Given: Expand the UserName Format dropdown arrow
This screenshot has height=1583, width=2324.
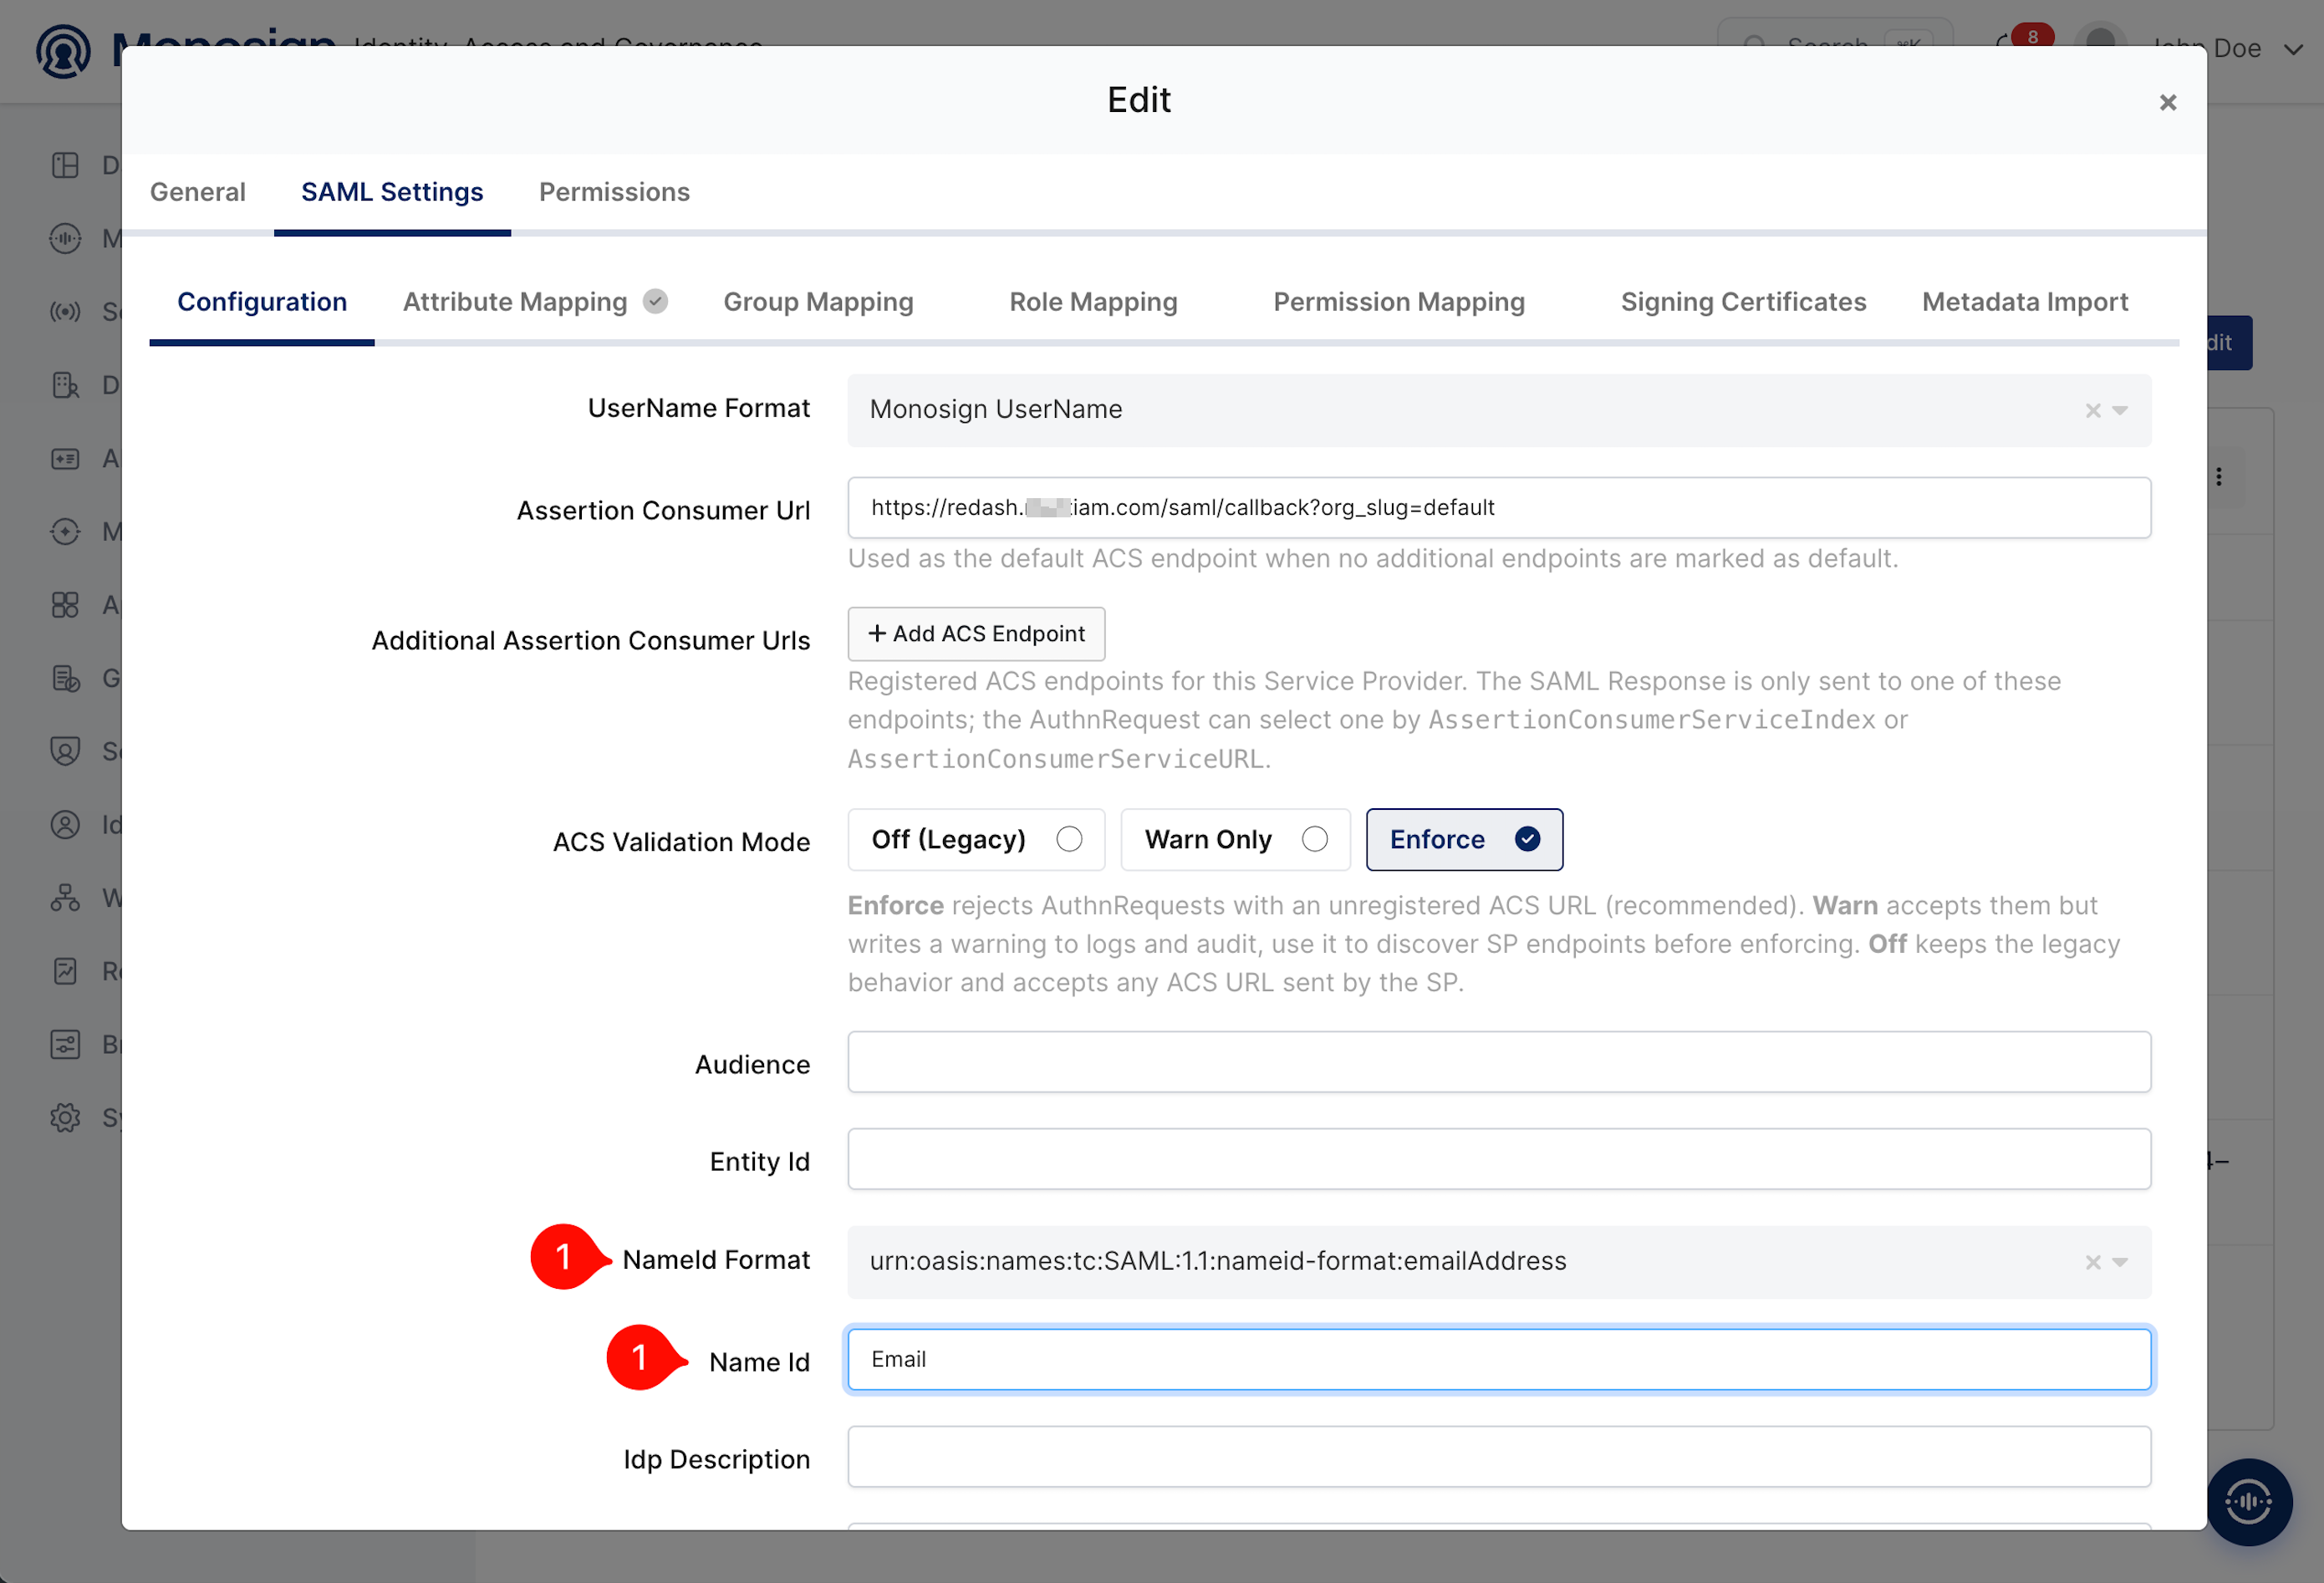Looking at the screenshot, I should [x=2120, y=410].
